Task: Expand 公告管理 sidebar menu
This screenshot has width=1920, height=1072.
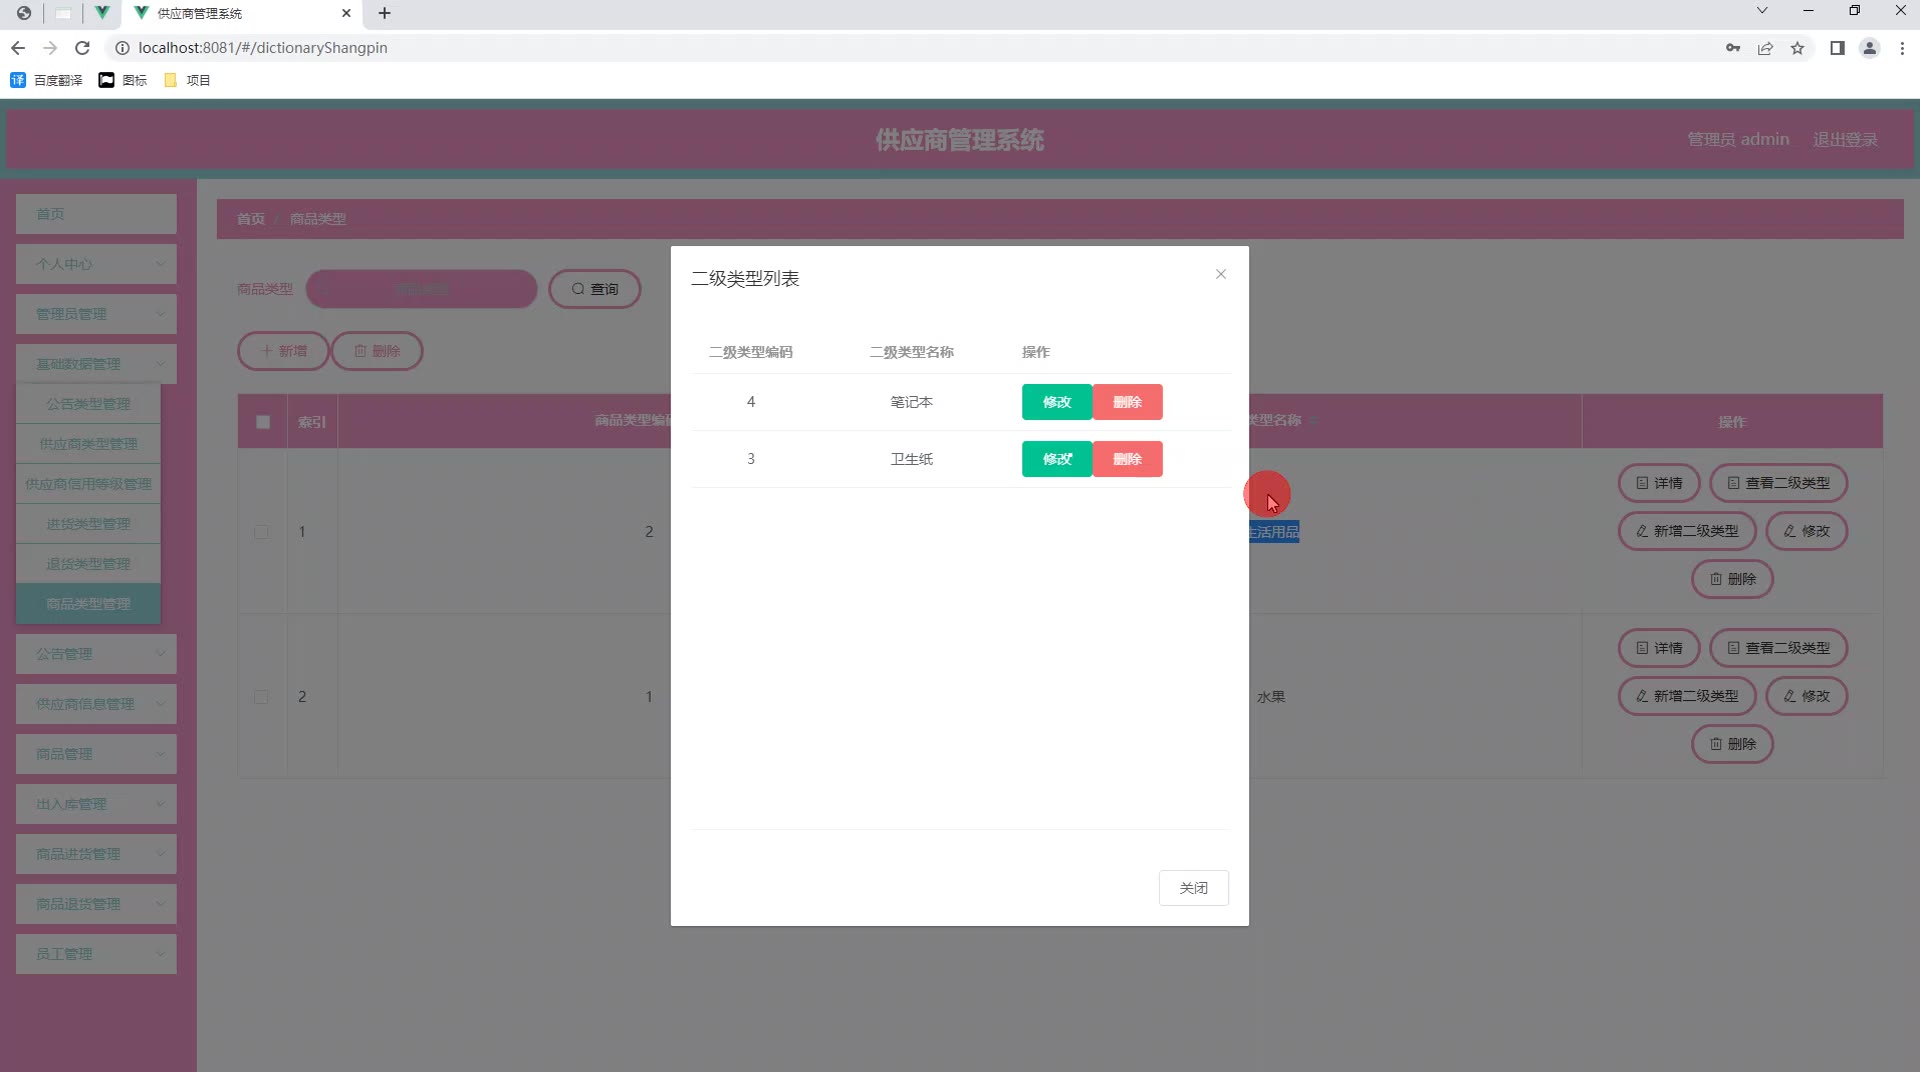Action: coord(96,654)
